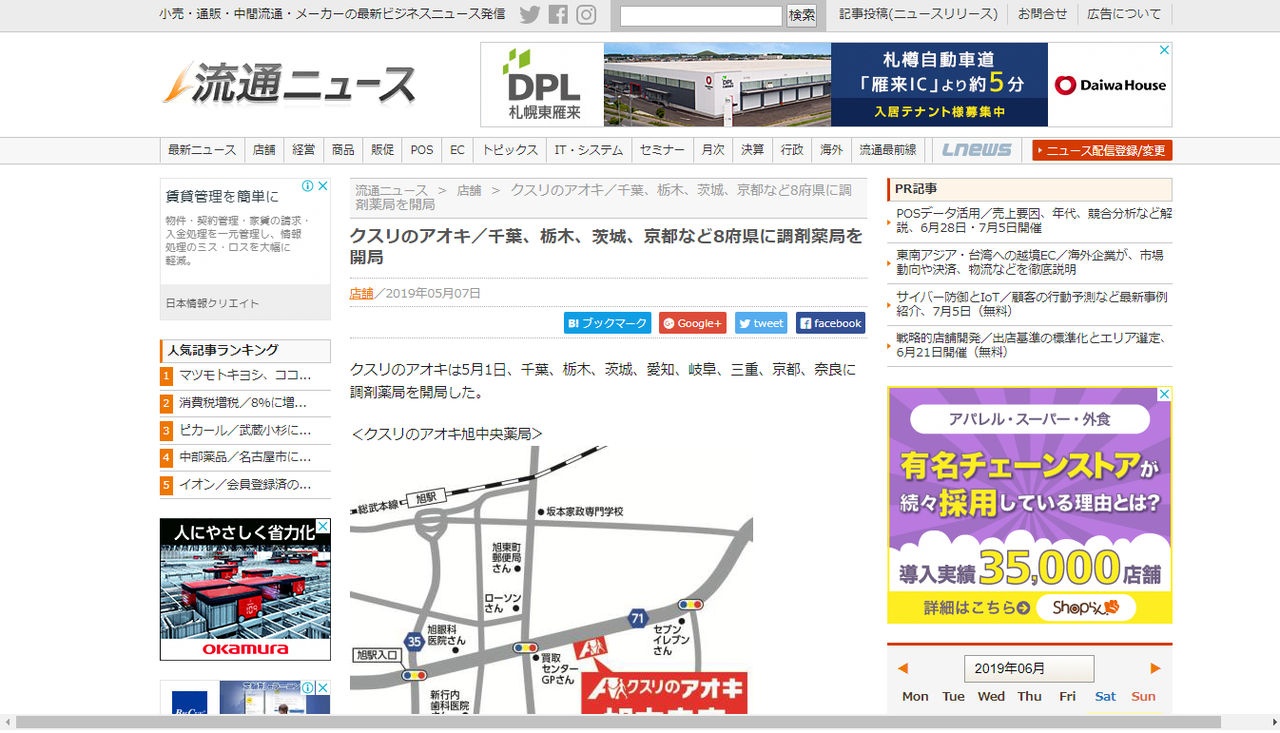Select 月次 in navigation menu
The width and height of the screenshot is (1280, 733).
(713, 150)
